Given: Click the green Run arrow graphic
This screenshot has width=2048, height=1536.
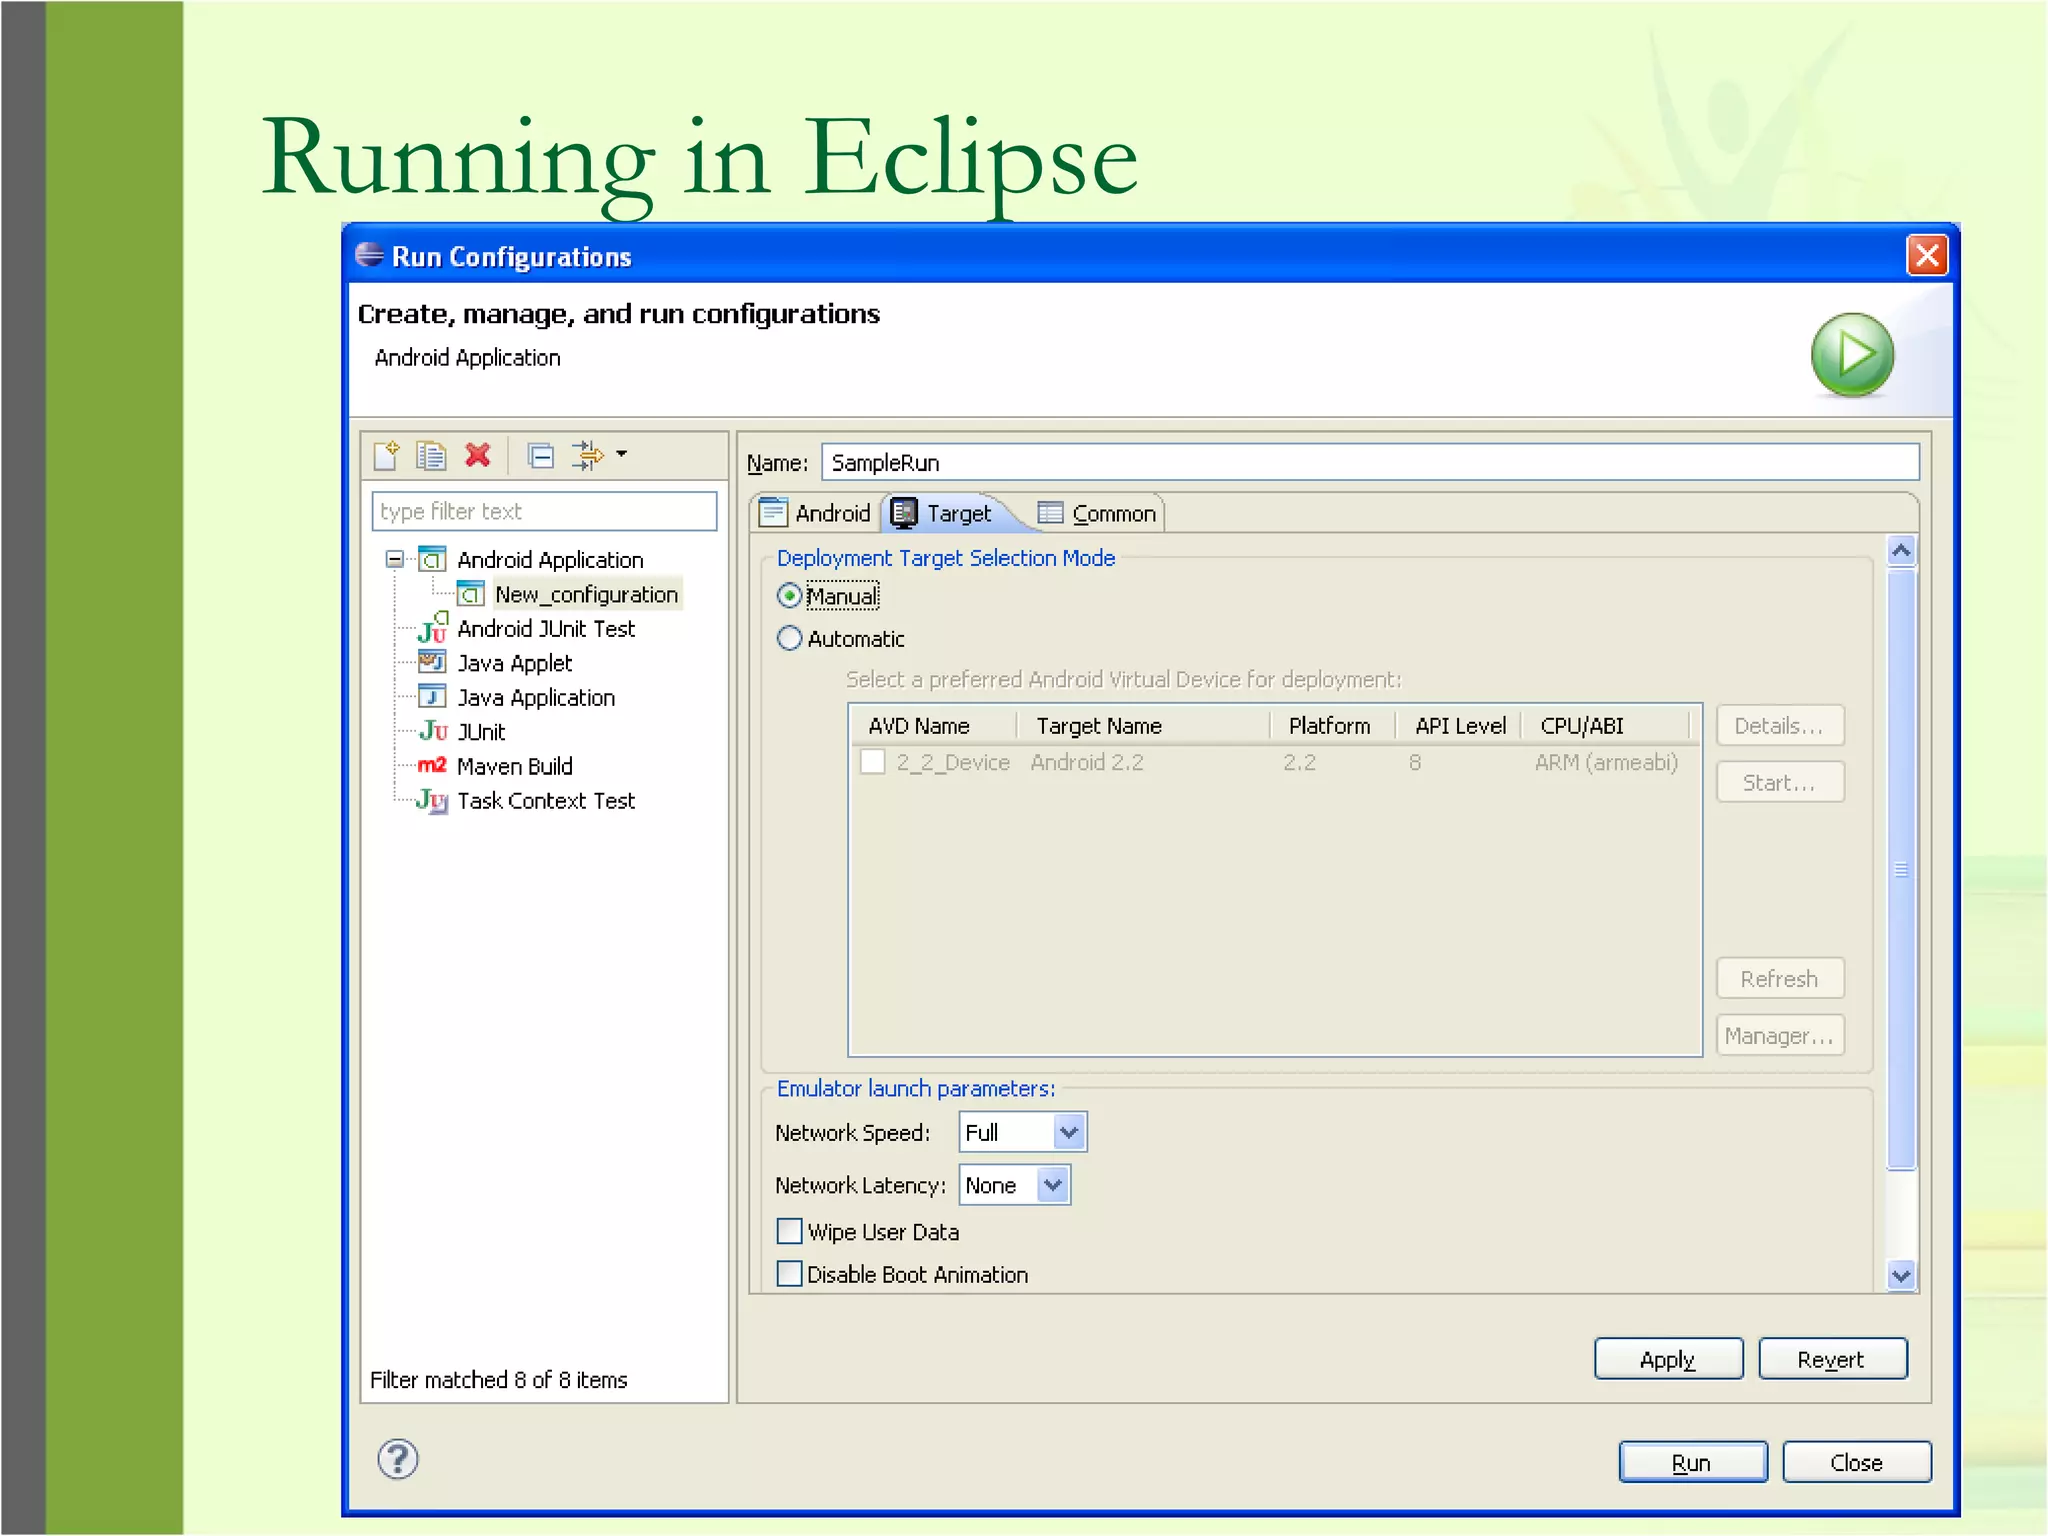Looking at the screenshot, I should point(1853,355).
